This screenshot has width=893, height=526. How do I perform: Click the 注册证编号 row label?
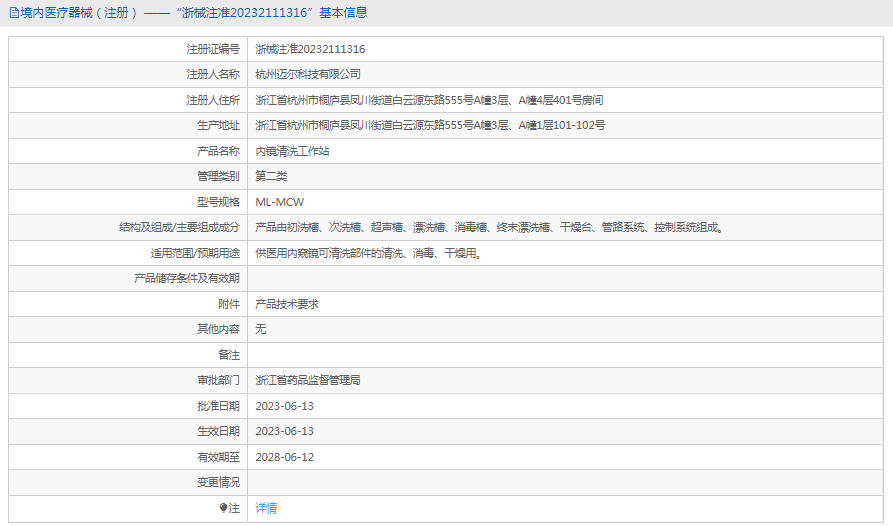click(213, 49)
